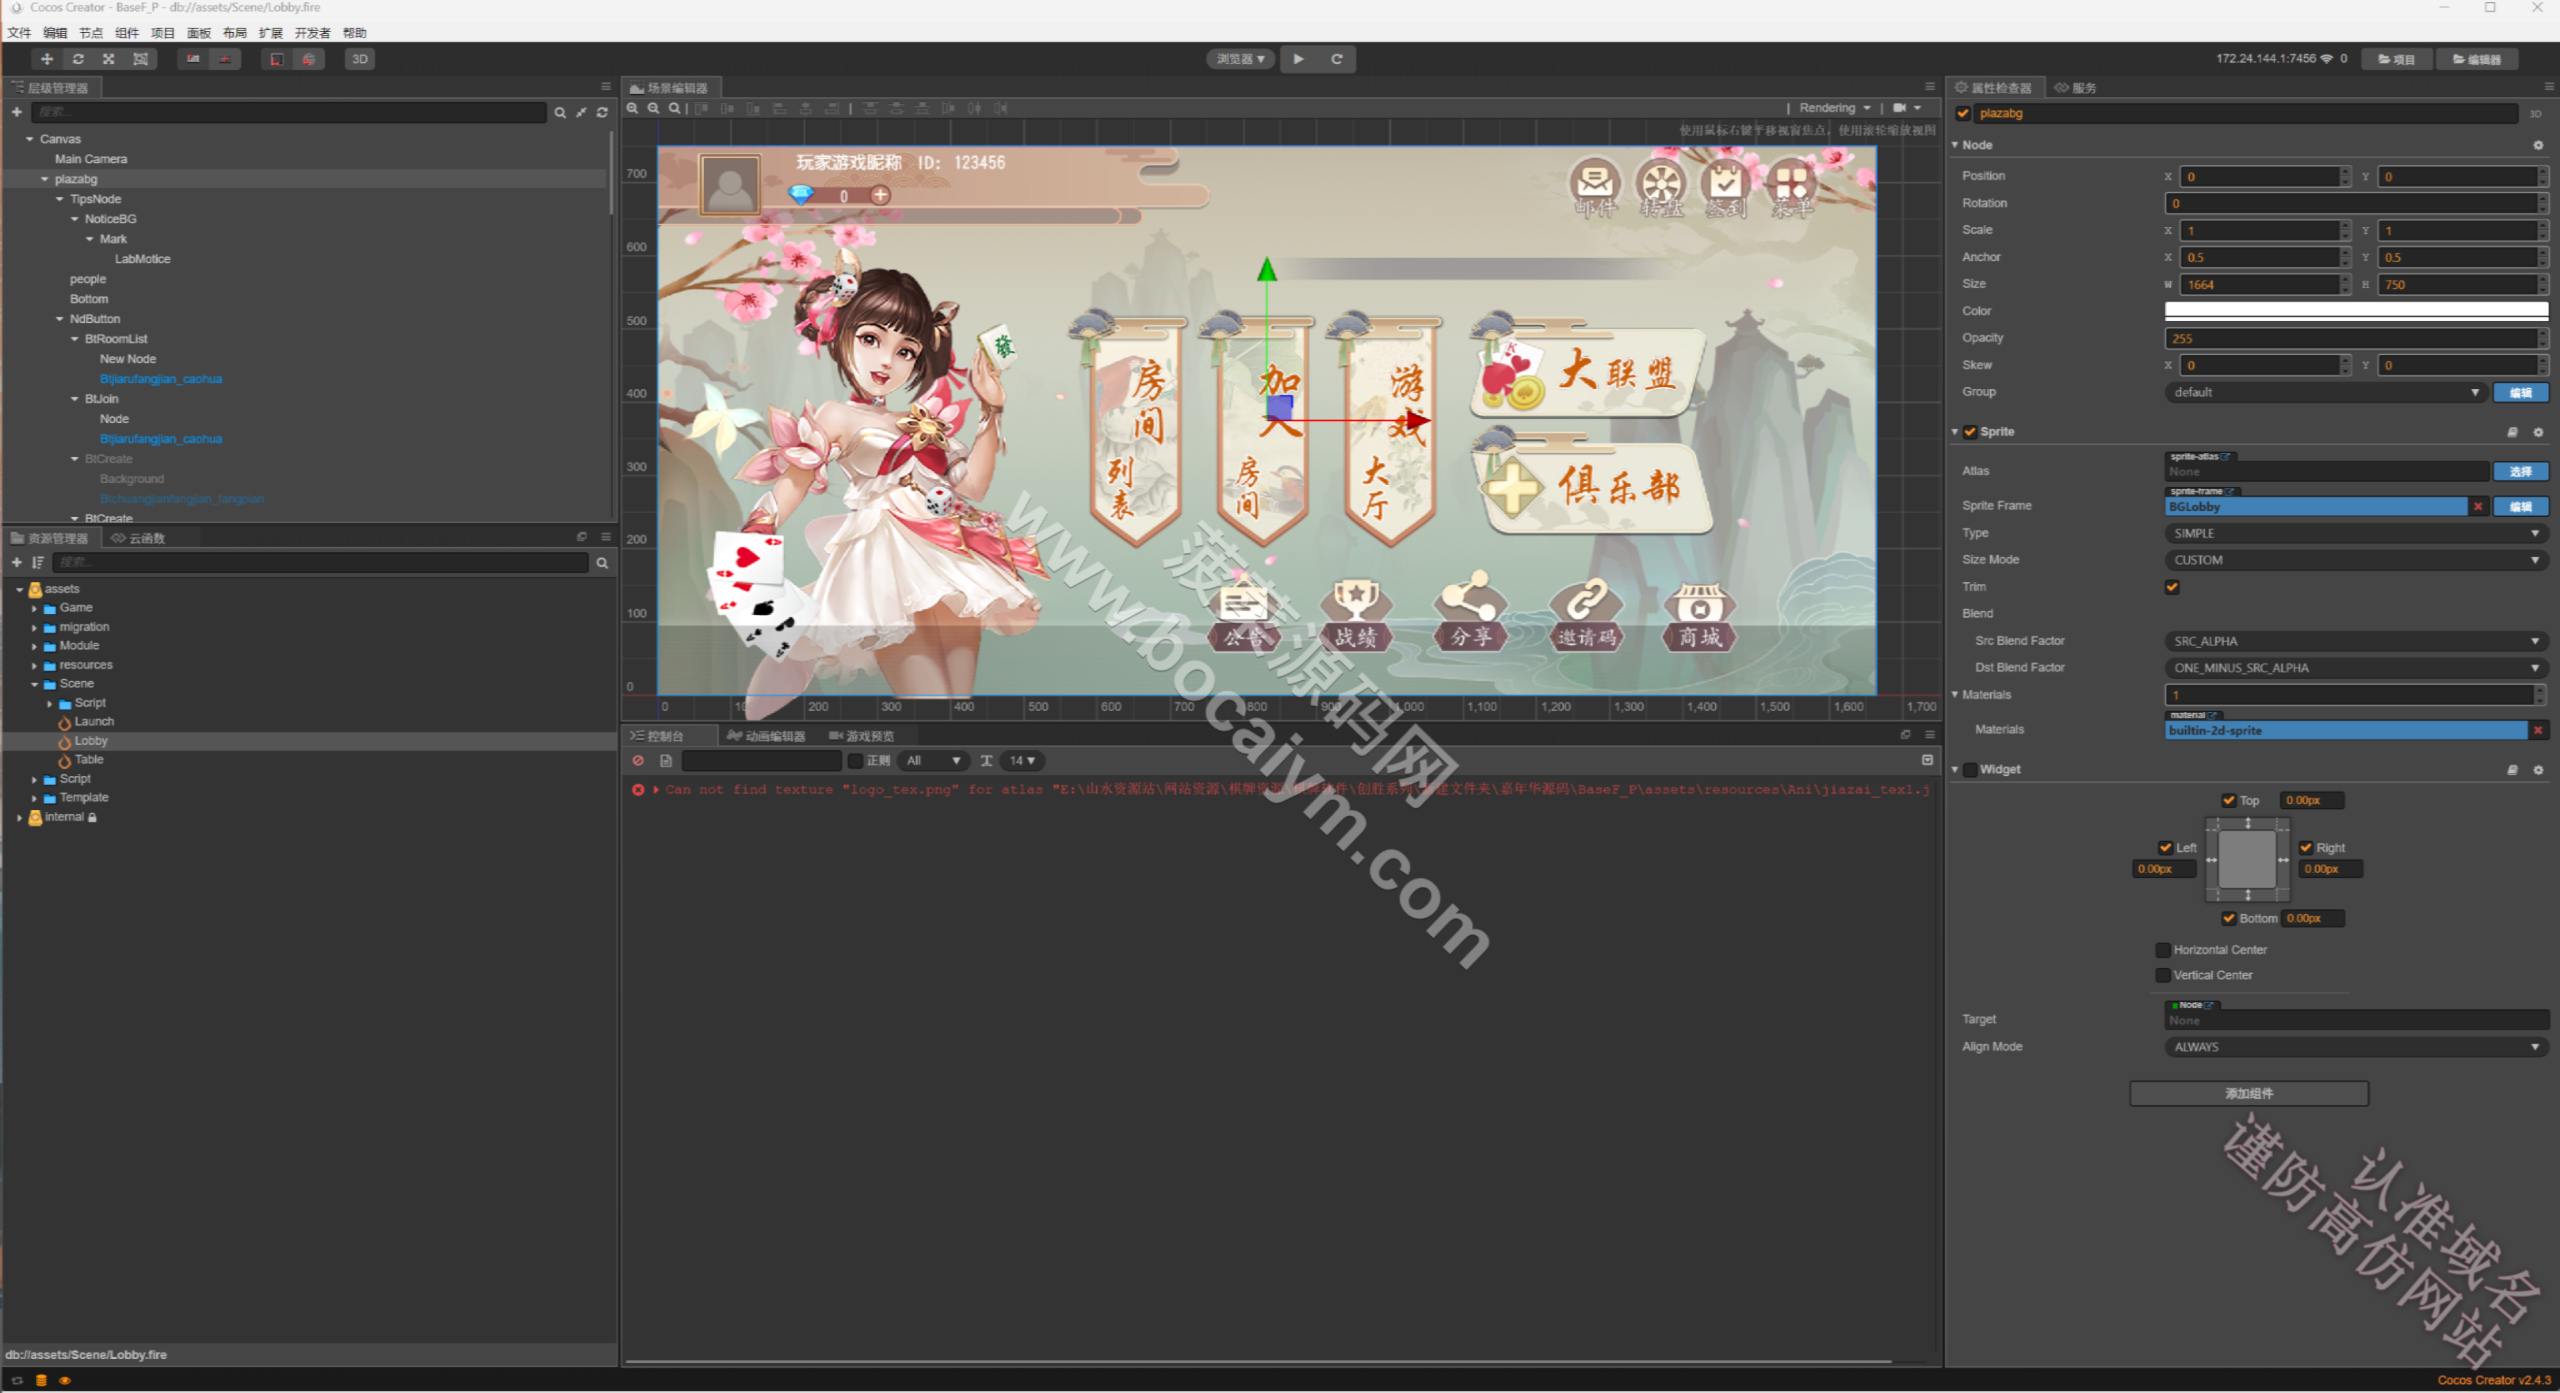Screen dimensions: 2560x1393
Task: Reset scene editor zoom
Action: (675, 108)
